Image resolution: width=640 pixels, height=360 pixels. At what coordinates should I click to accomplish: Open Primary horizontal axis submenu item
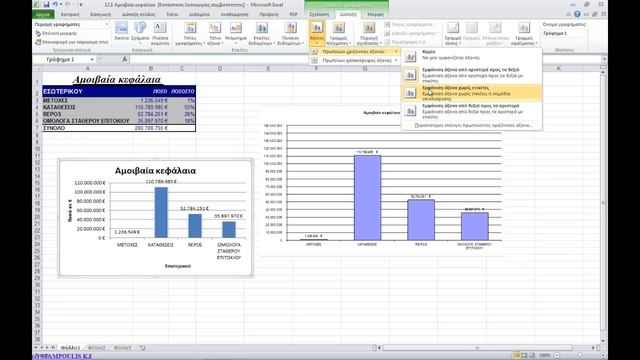(354, 52)
